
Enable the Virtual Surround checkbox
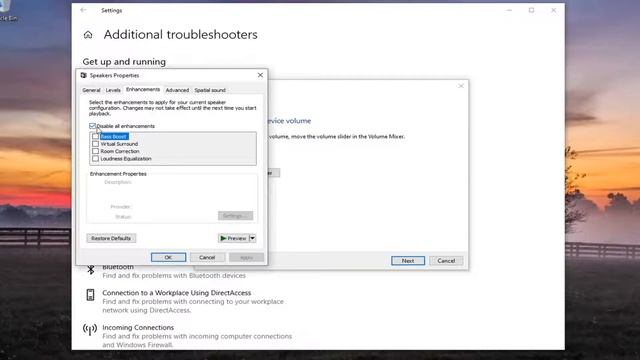[x=96, y=144]
